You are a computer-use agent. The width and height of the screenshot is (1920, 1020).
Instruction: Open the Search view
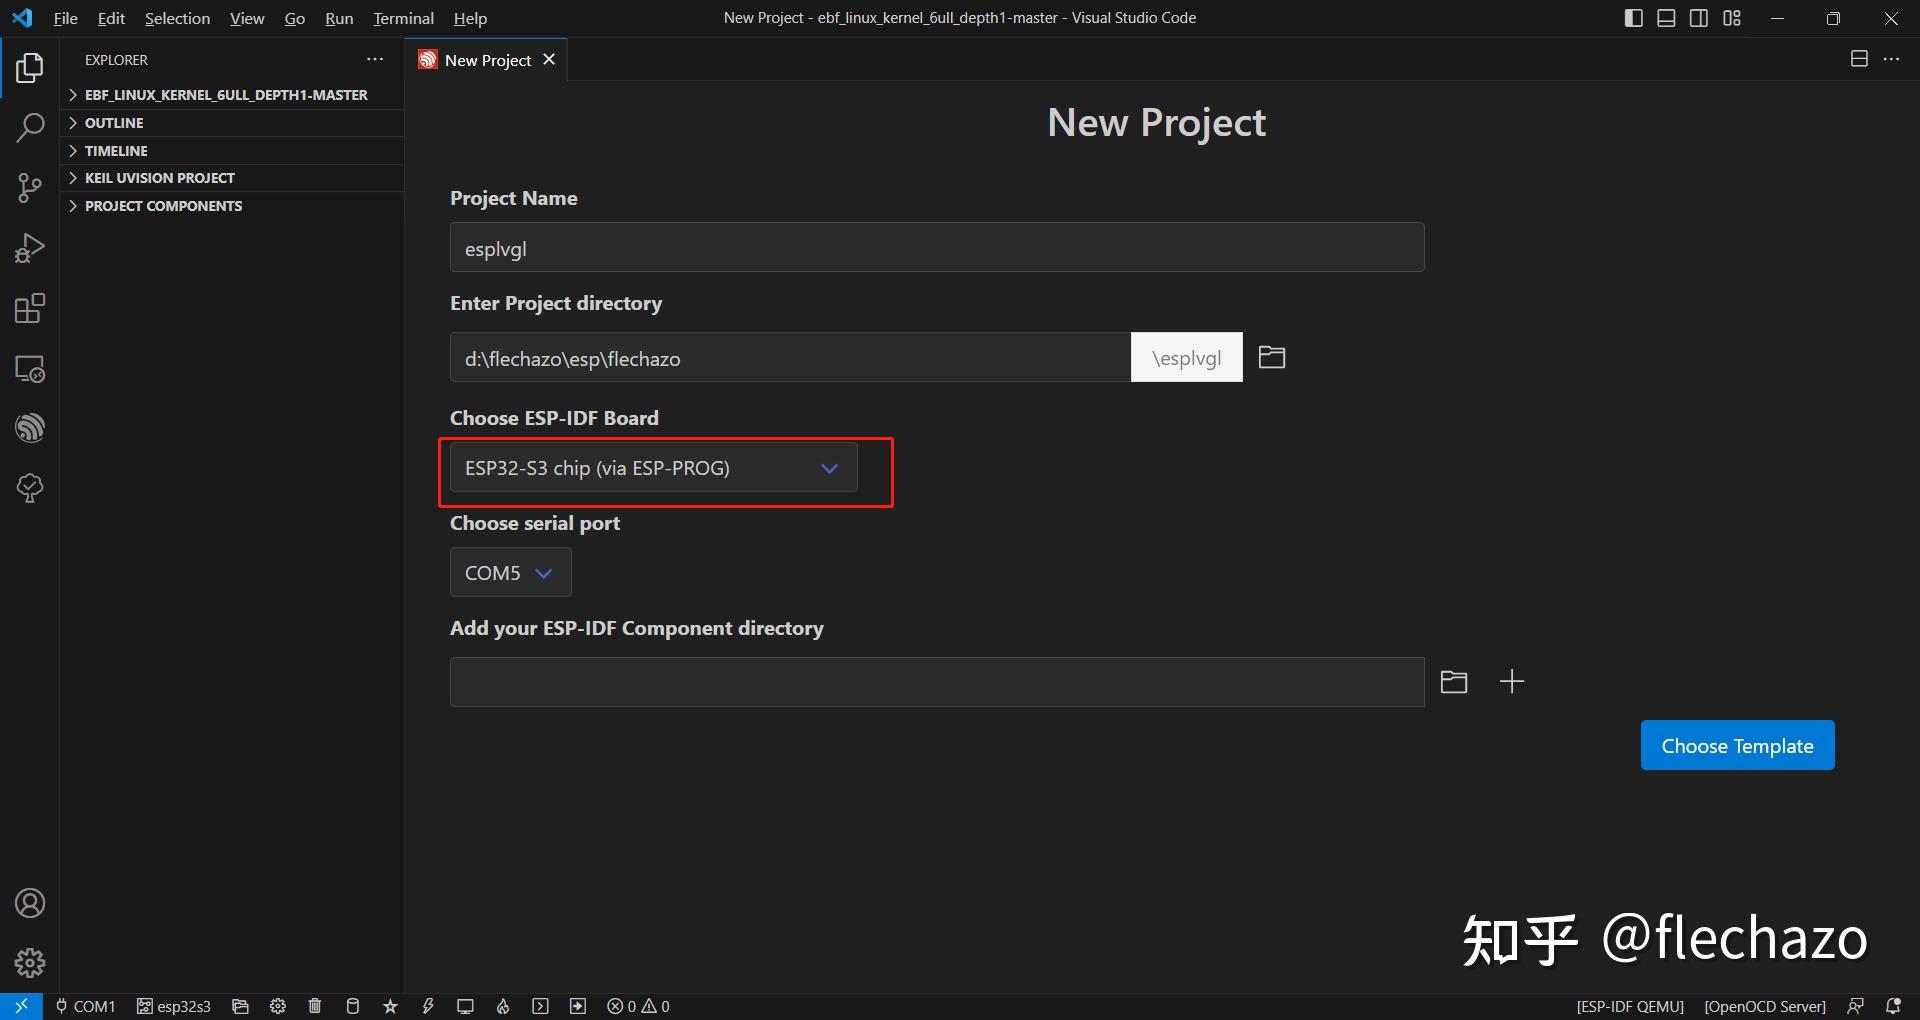coord(30,128)
